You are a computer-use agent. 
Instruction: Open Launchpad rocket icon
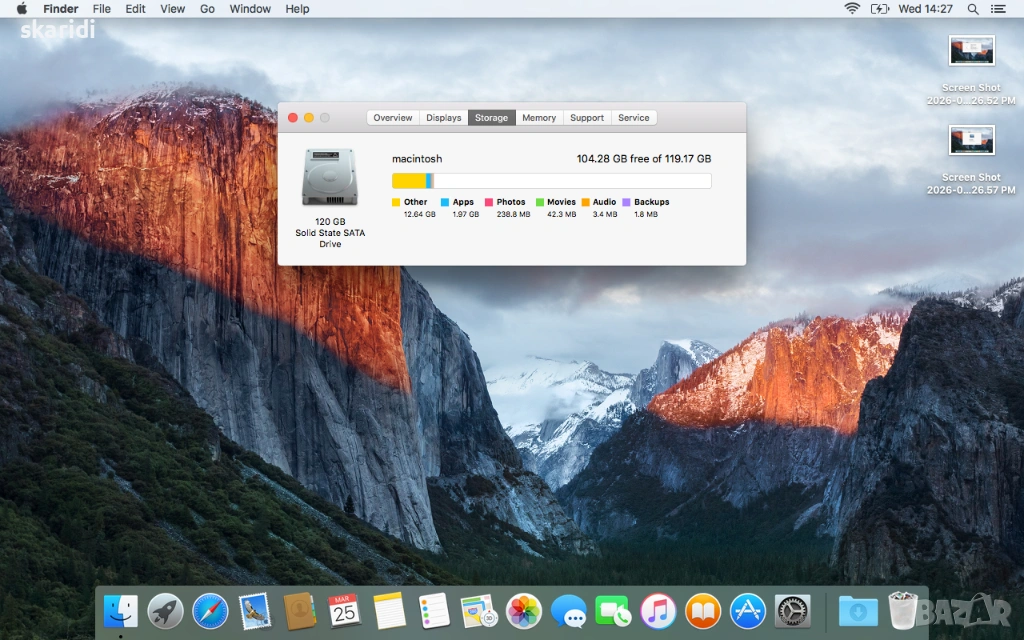click(x=165, y=610)
